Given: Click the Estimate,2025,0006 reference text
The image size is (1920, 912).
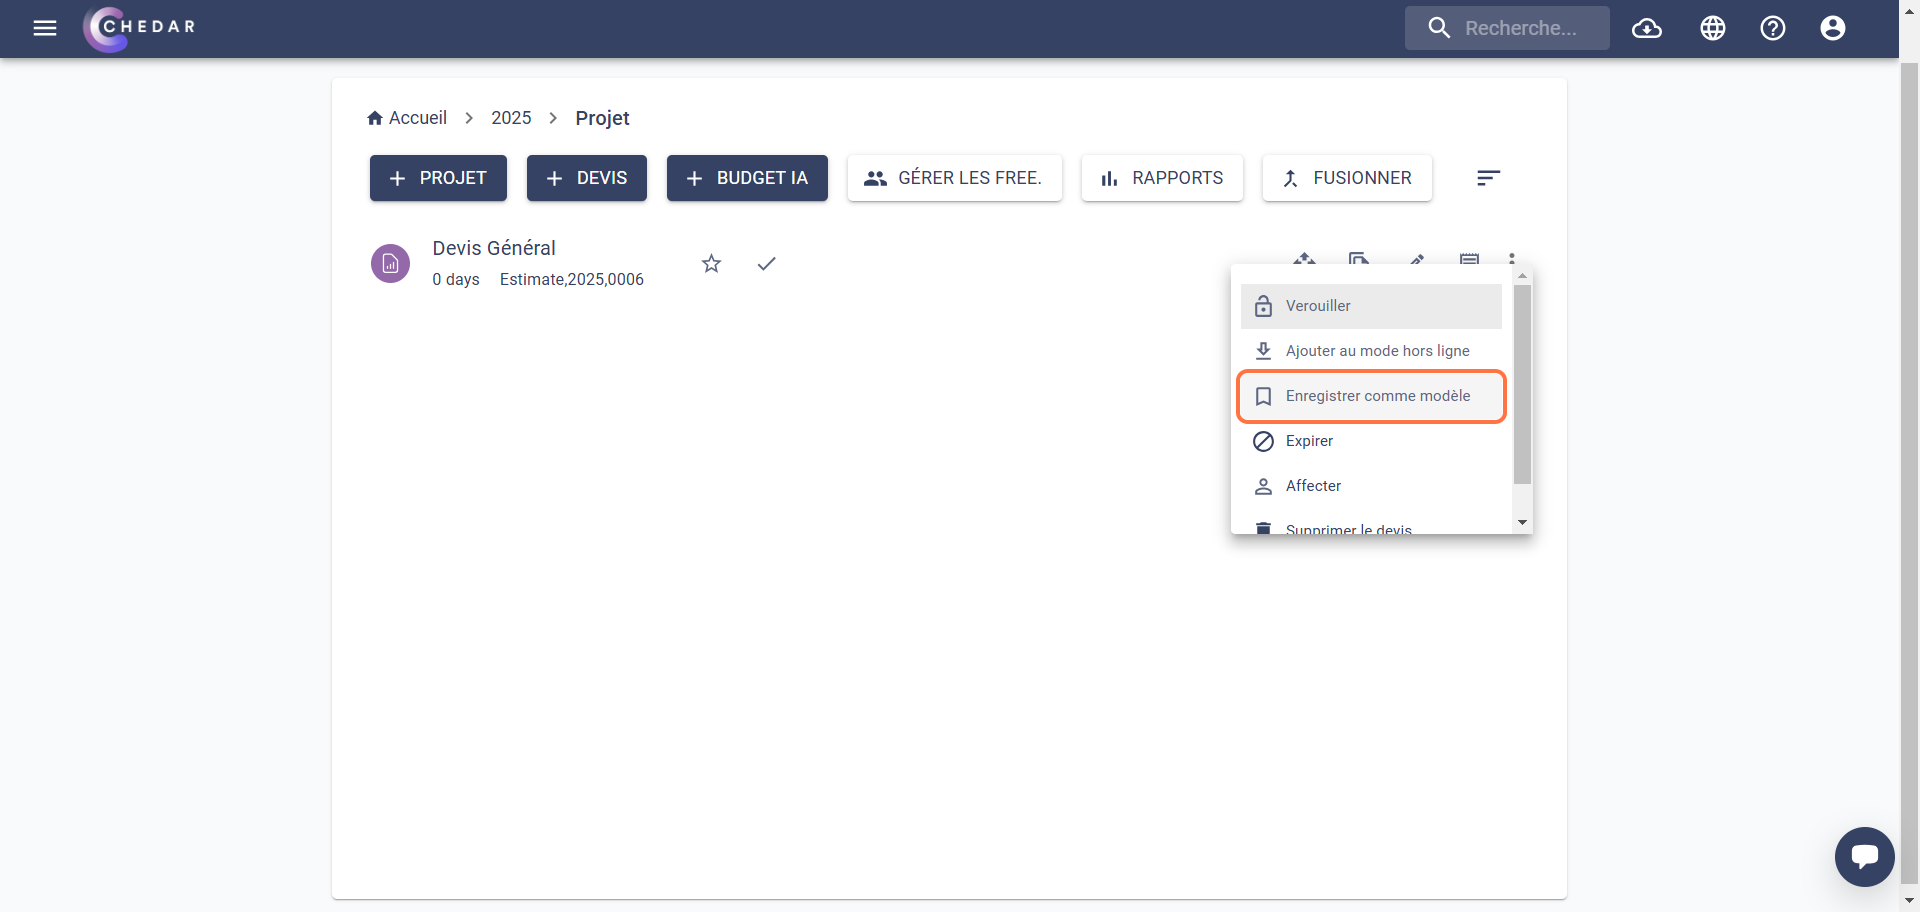Looking at the screenshot, I should (x=572, y=280).
